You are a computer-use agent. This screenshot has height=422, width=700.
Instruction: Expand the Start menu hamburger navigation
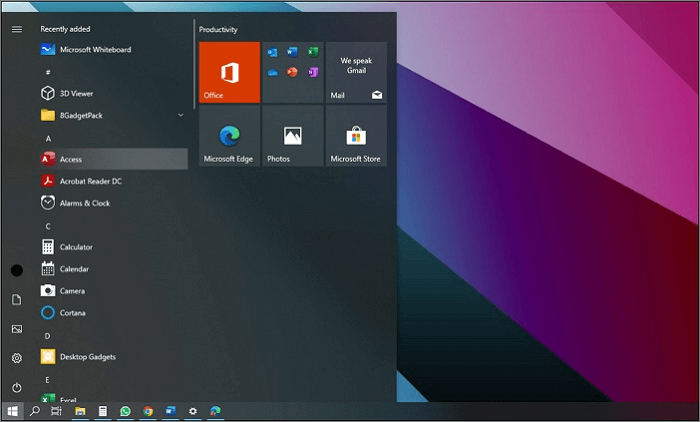click(16, 29)
